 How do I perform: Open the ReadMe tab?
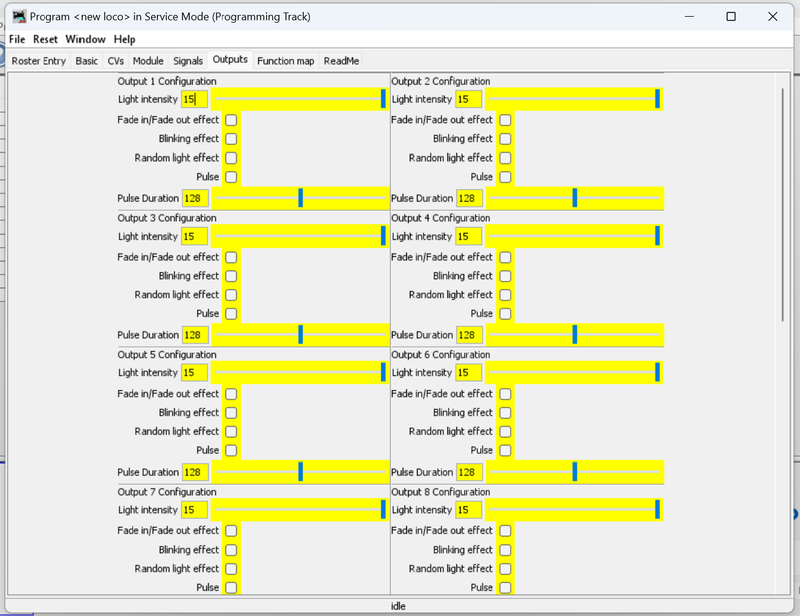(341, 61)
